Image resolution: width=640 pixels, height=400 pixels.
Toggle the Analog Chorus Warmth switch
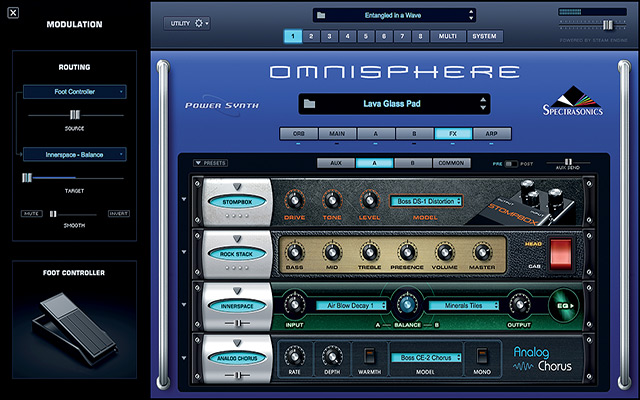[368, 355]
